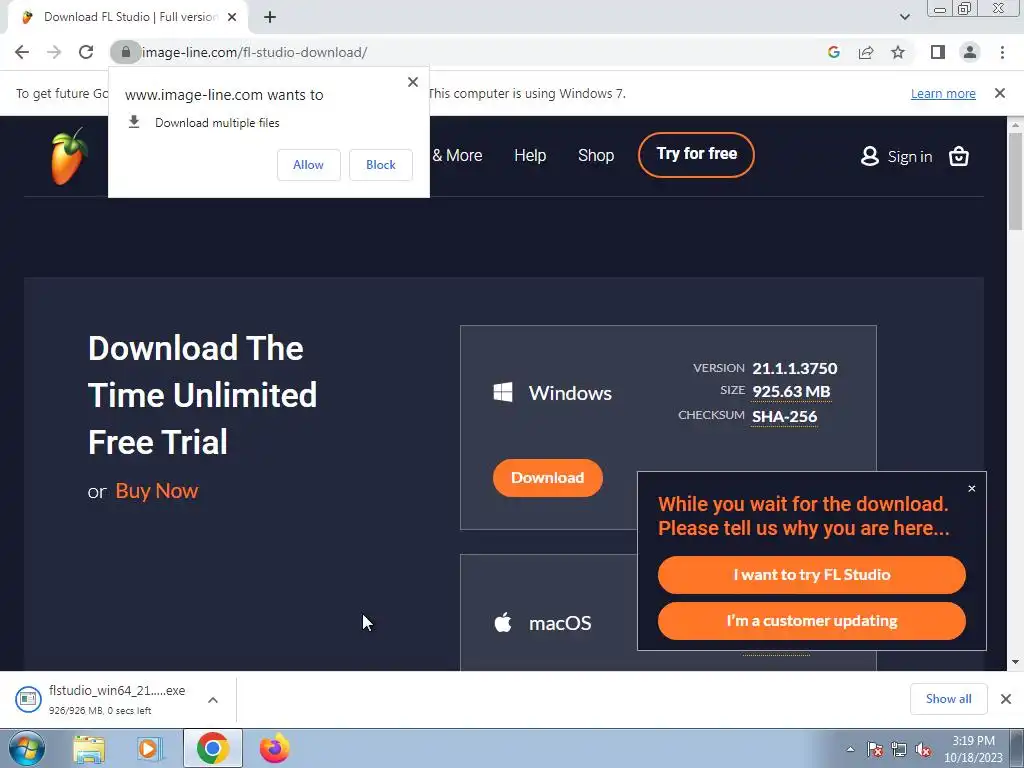
Task: Open a new tab with the plus icon
Action: (270, 18)
